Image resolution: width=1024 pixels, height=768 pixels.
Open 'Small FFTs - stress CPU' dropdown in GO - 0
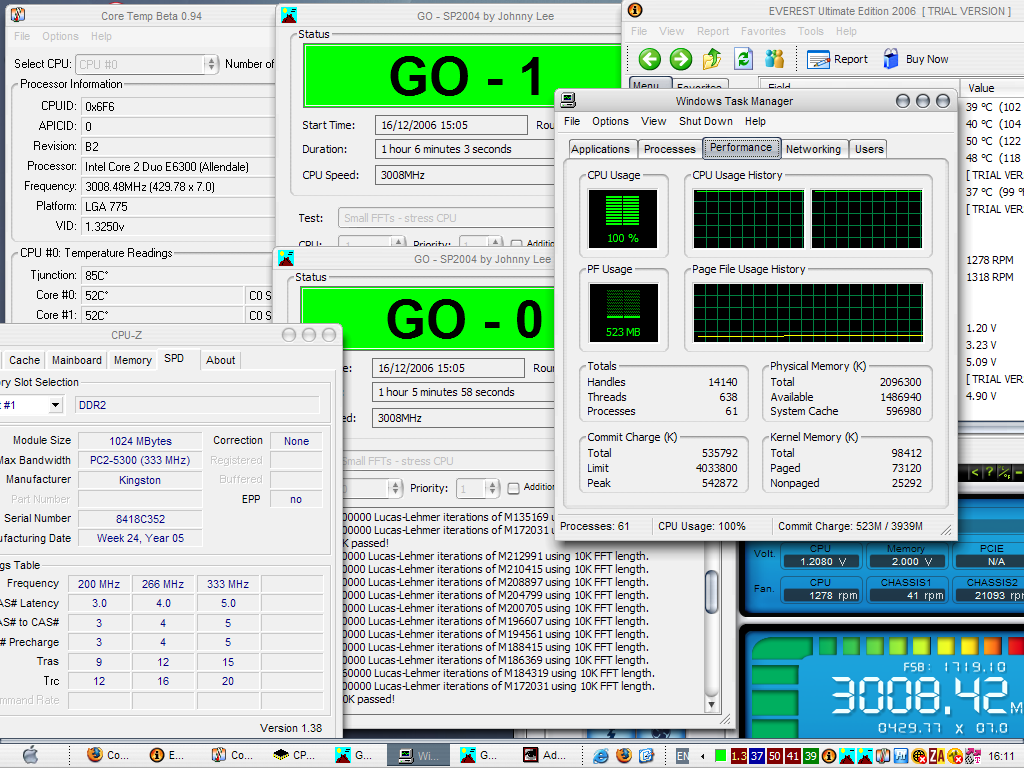pos(449,461)
